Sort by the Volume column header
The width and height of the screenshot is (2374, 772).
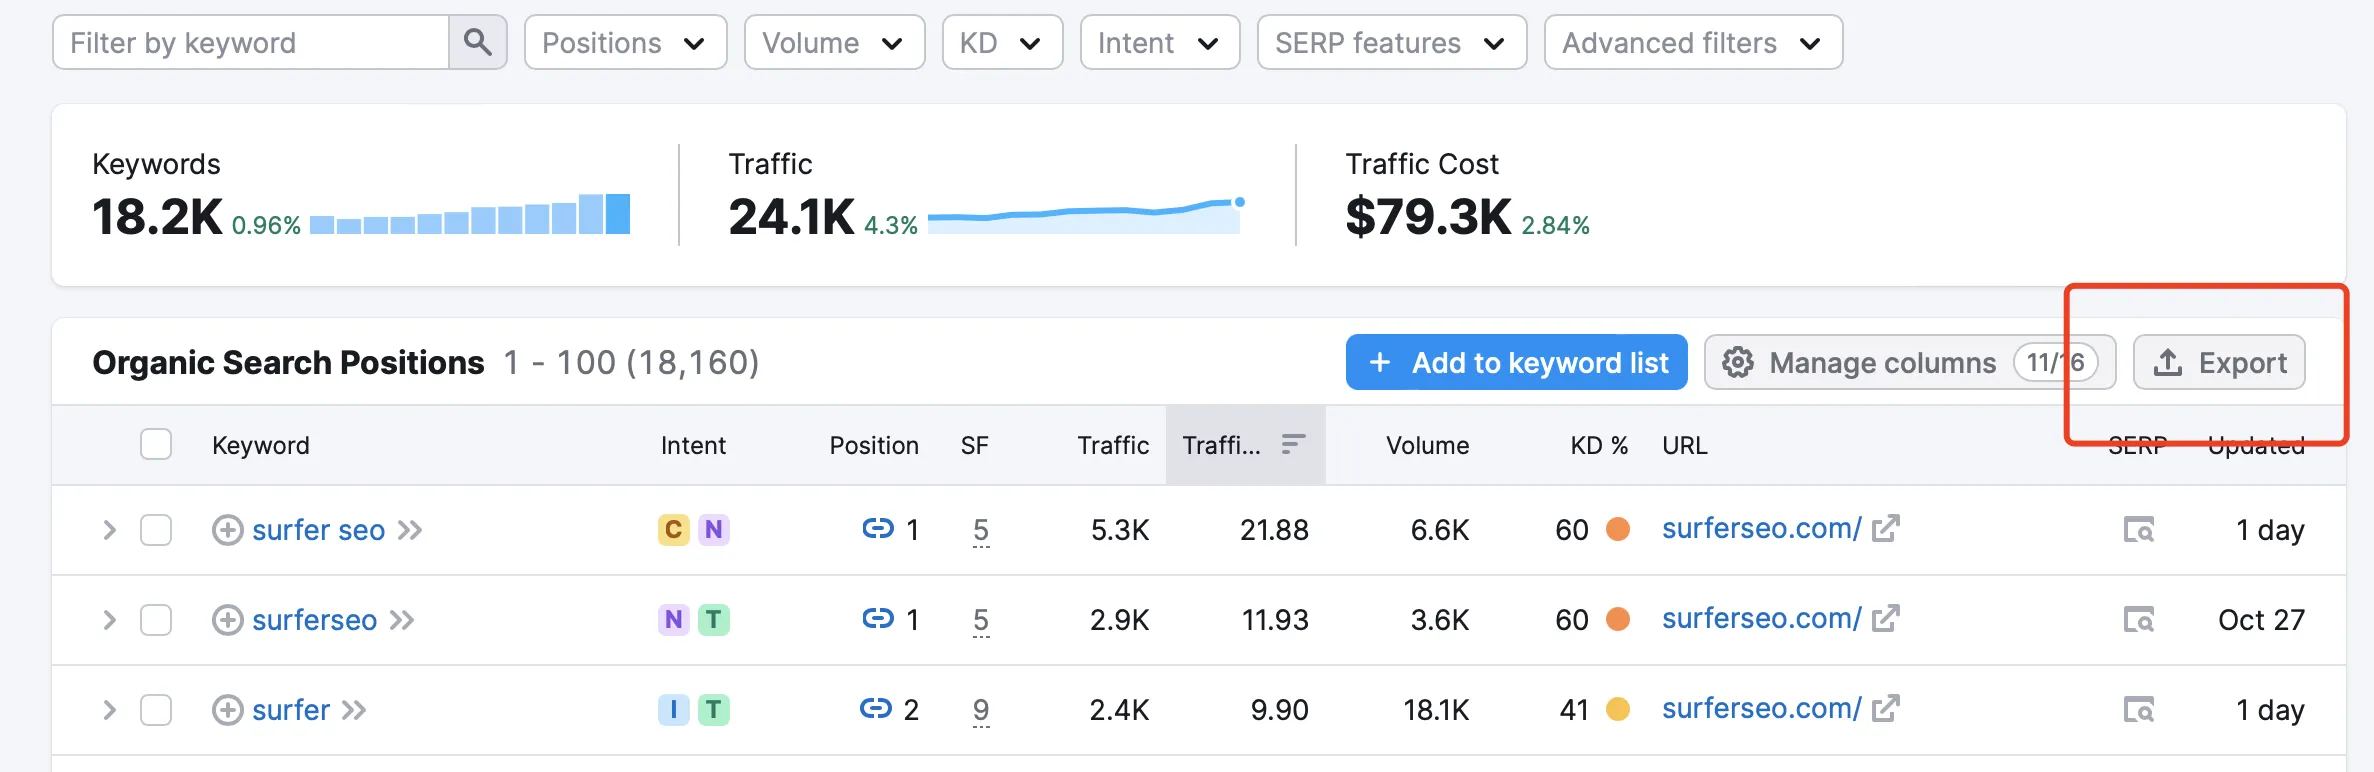[1427, 445]
